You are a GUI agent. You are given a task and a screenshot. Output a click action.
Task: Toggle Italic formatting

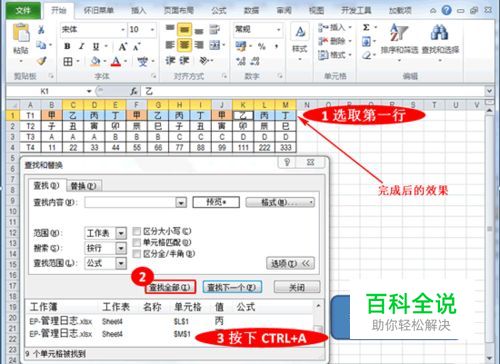coord(81,46)
